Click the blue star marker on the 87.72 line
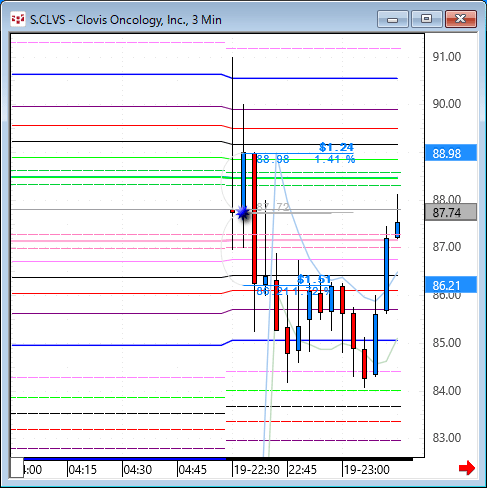Viewport: 487px width, 488px height. tap(243, 213)
